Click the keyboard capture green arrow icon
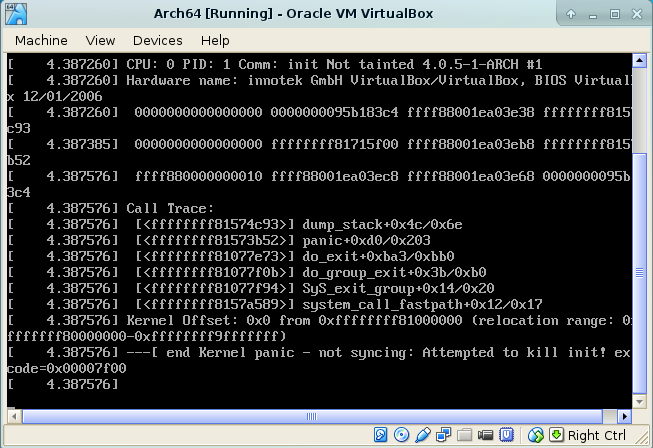 click(x=556, y=435)
